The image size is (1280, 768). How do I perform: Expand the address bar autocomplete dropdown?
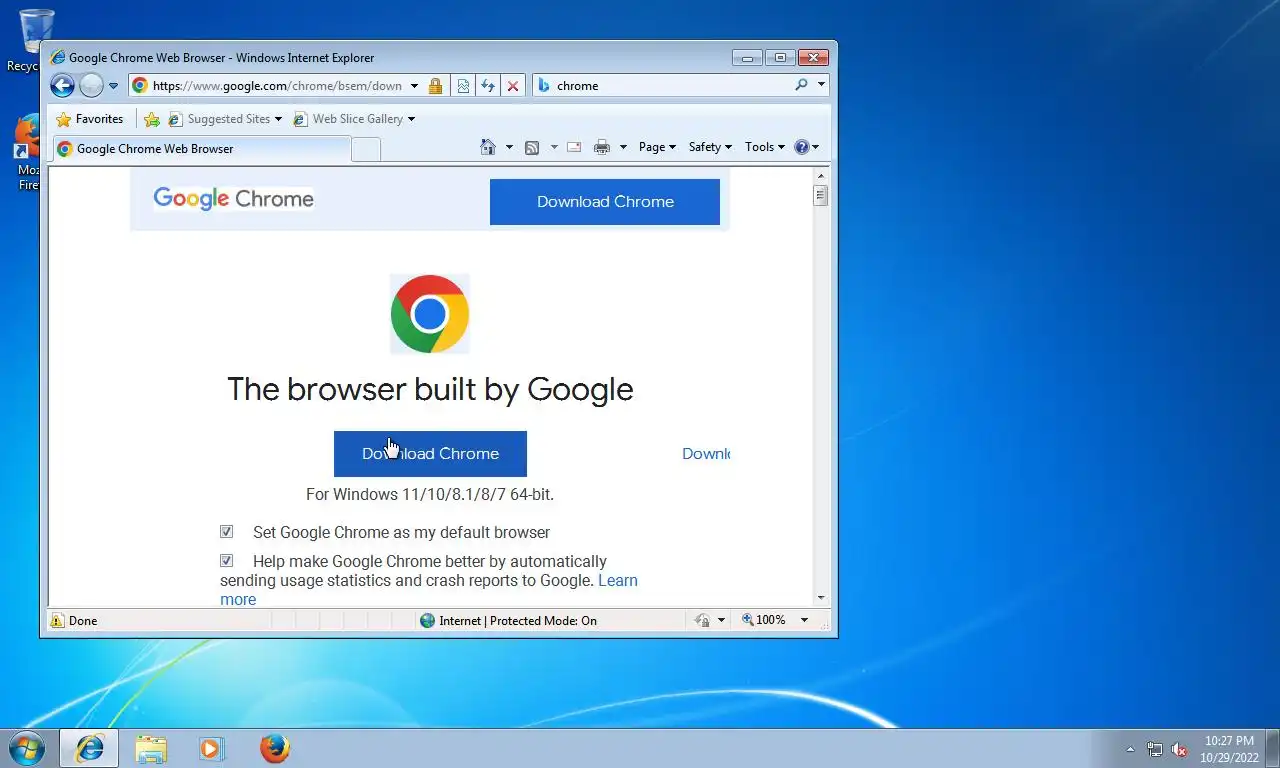pos(414,86)
